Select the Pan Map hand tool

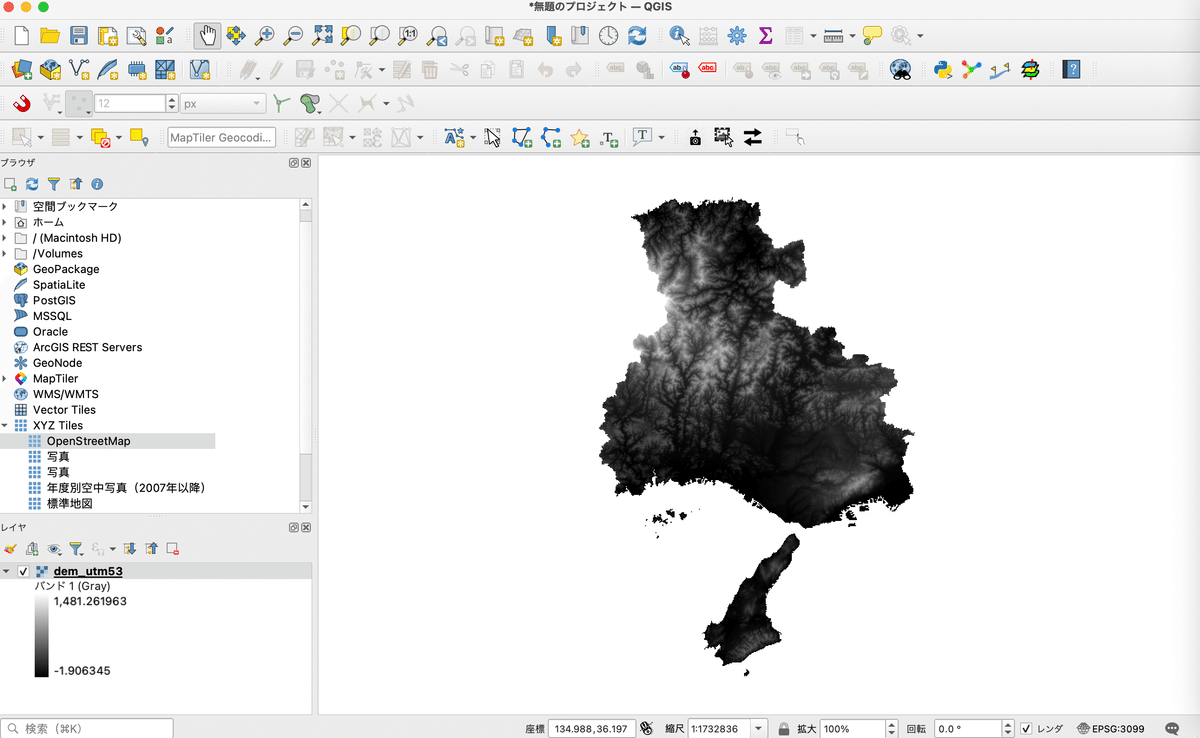click(x=207, y=35)
